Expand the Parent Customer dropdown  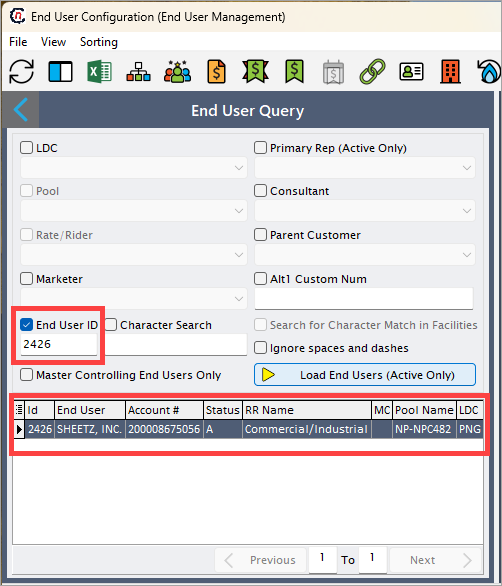(365, 255)
